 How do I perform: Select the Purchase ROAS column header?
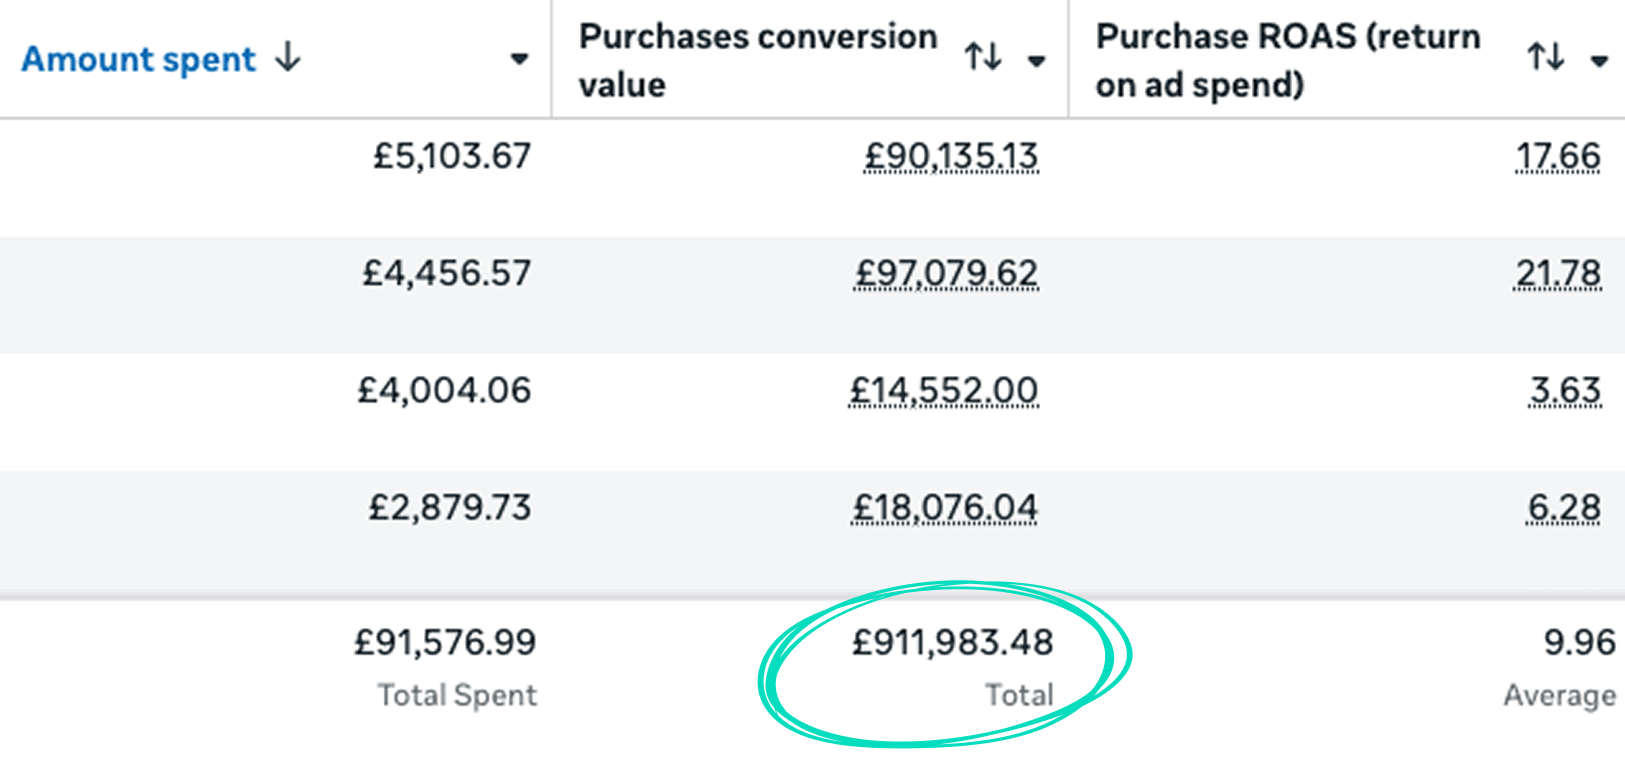click(1287, 57)
